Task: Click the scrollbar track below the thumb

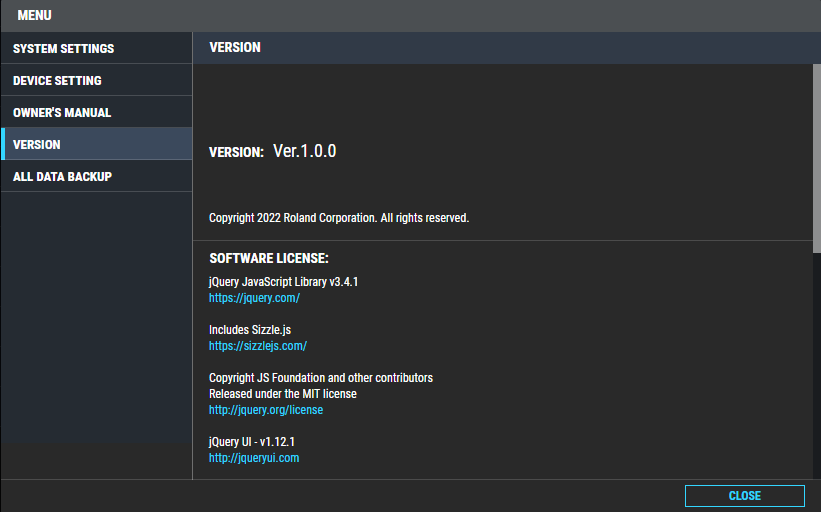Action: point(816,365)
